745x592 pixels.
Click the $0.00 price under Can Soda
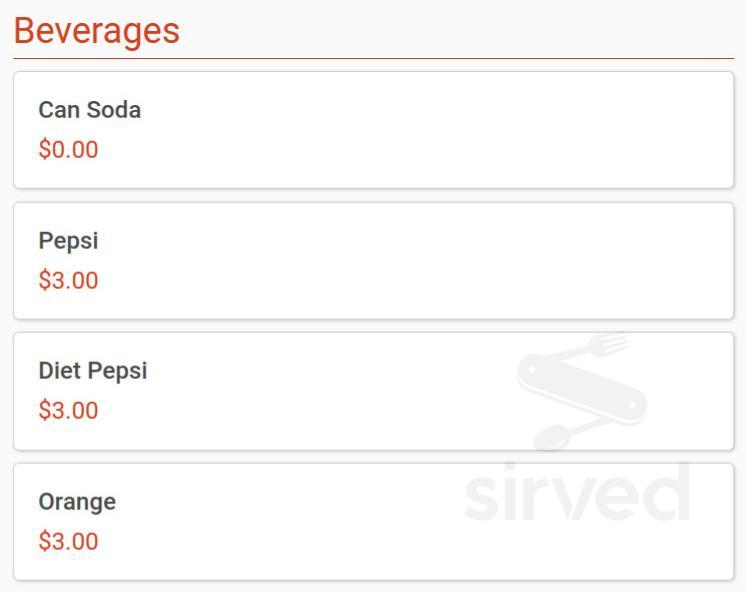pos(68,149)
